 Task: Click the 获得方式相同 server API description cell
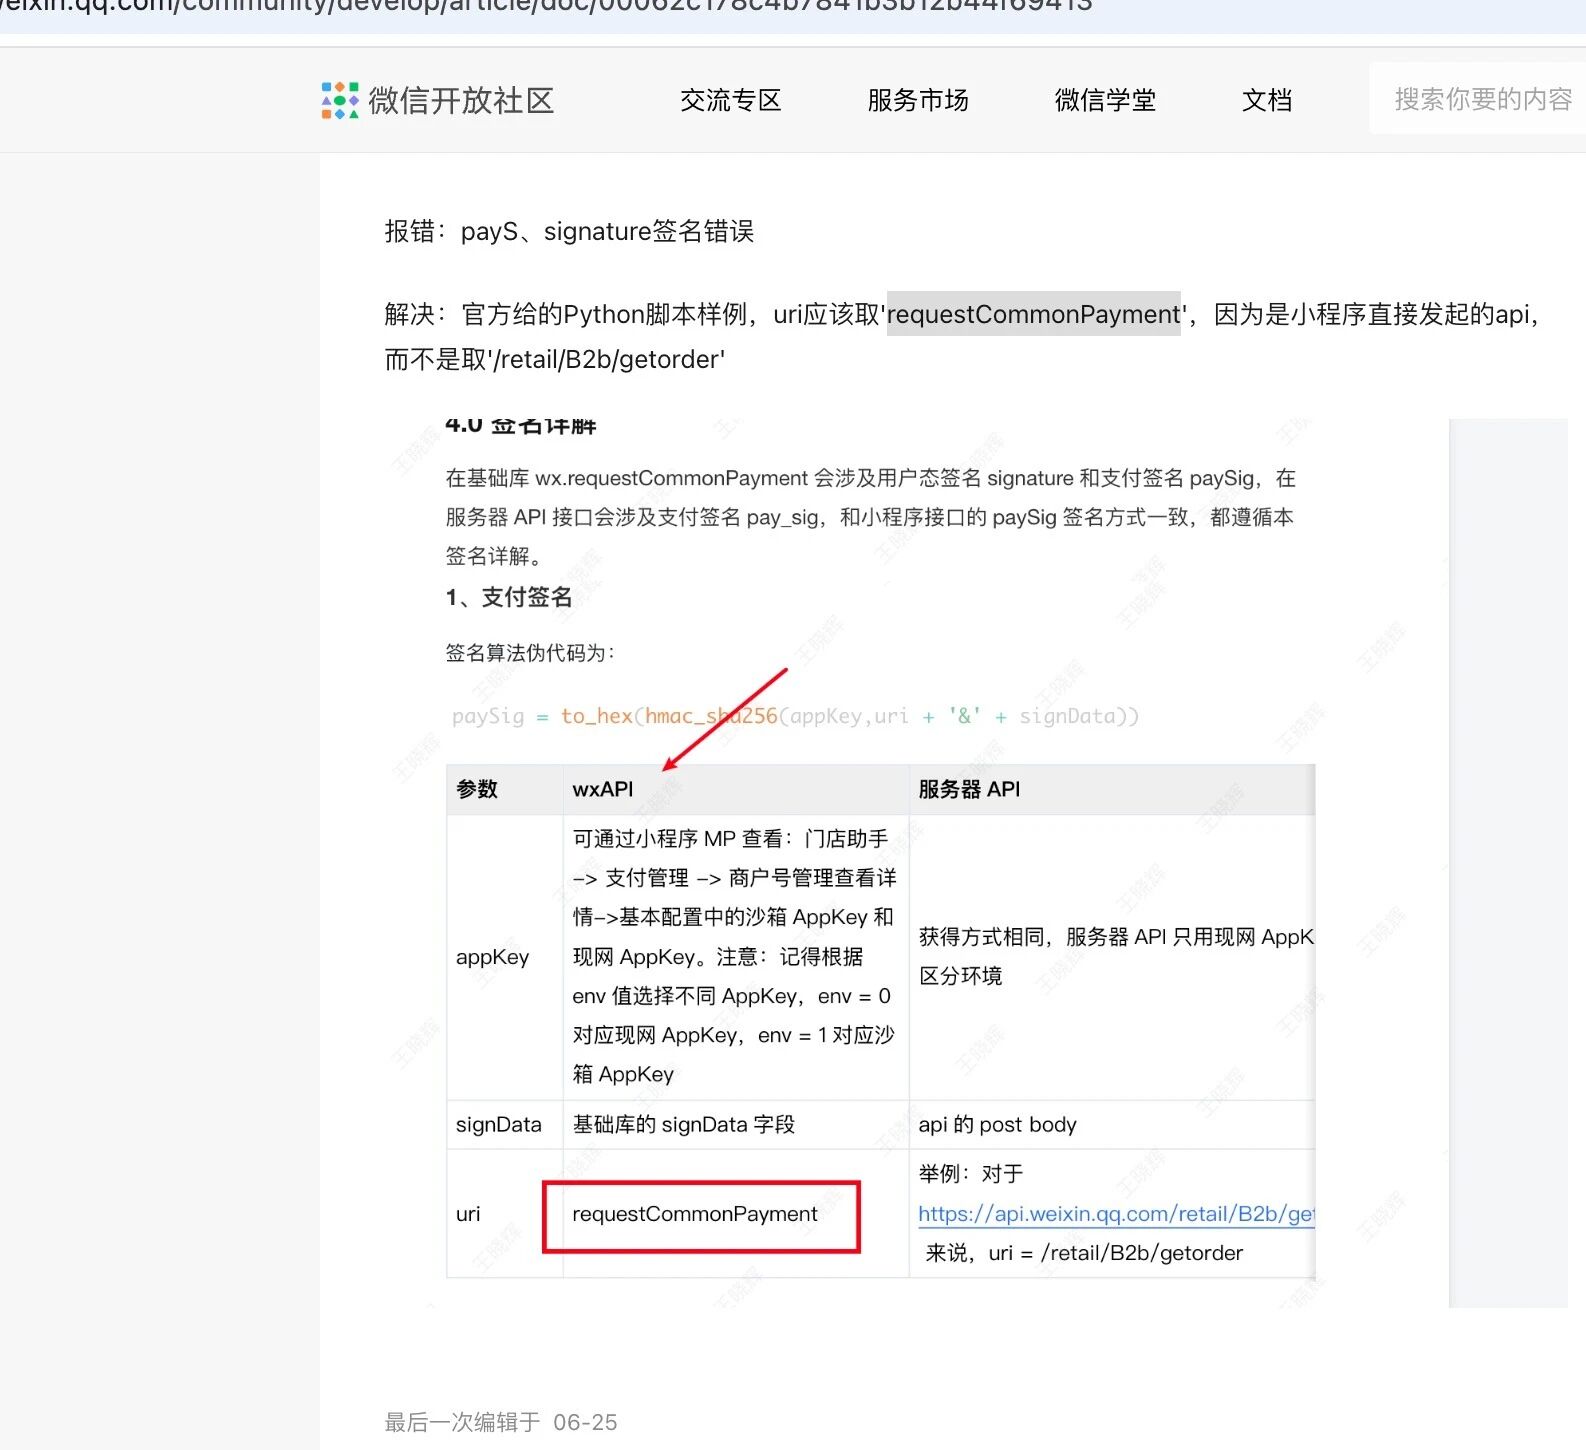(x=1112, y=957)
